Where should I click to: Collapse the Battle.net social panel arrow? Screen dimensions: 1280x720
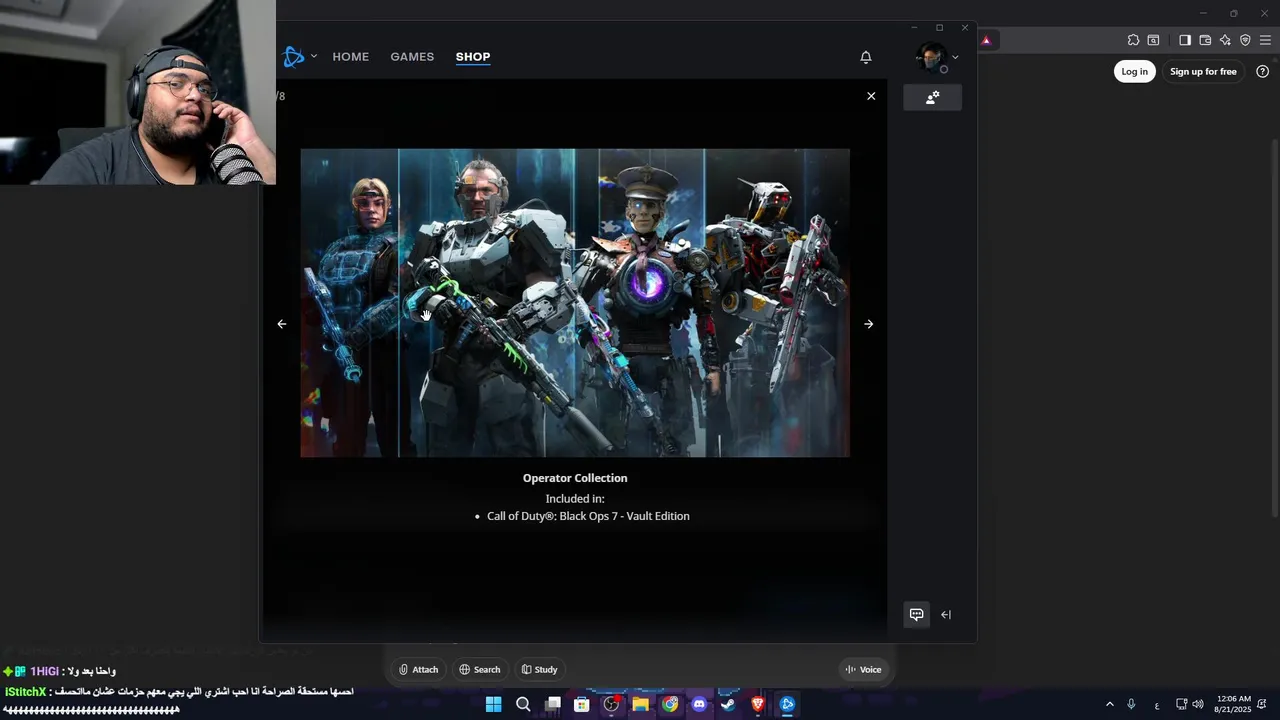pyautogui.click(x=946, y=615)
